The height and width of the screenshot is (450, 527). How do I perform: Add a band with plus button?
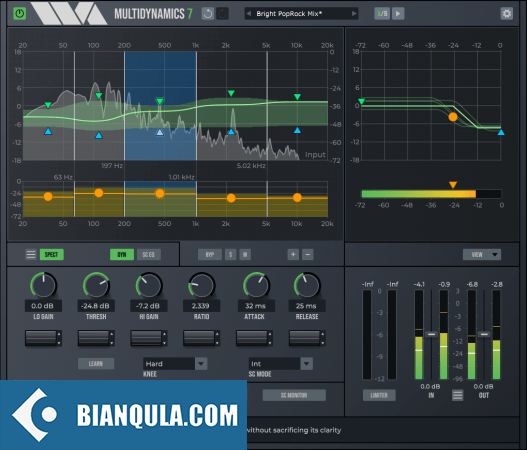click(293, 254)
